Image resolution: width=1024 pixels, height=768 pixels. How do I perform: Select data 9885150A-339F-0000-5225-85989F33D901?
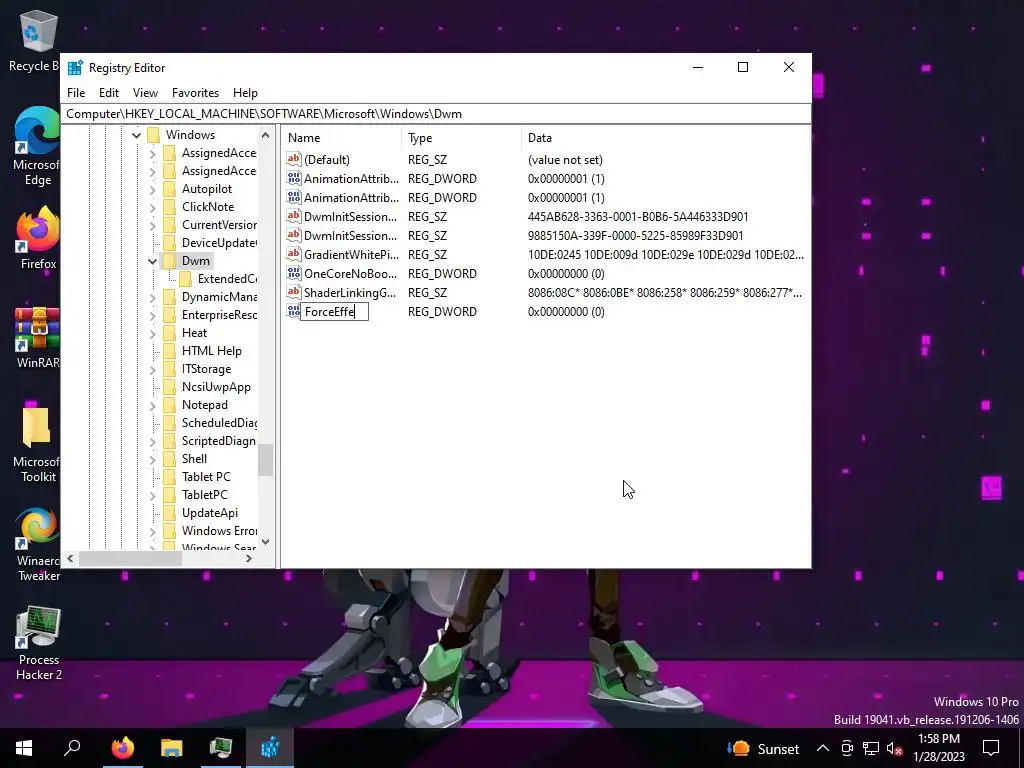(x=635, y=236)
